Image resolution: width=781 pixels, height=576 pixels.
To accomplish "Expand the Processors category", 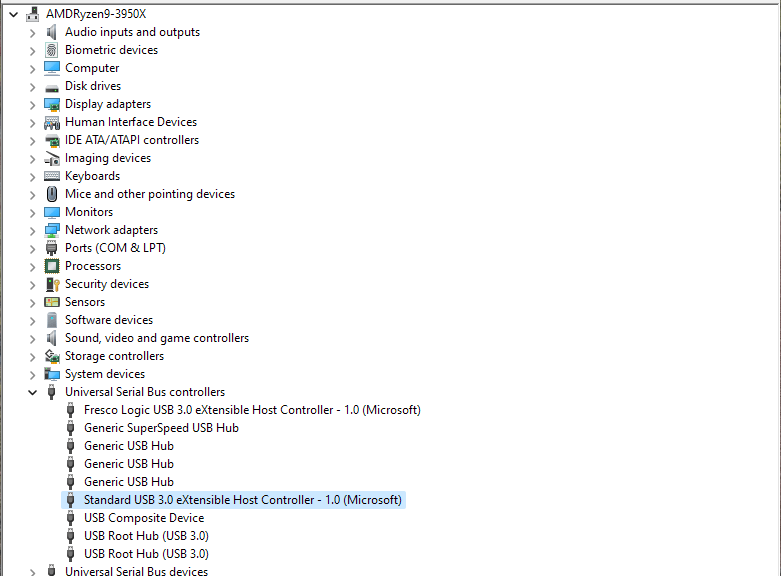I will pos(32,267).
